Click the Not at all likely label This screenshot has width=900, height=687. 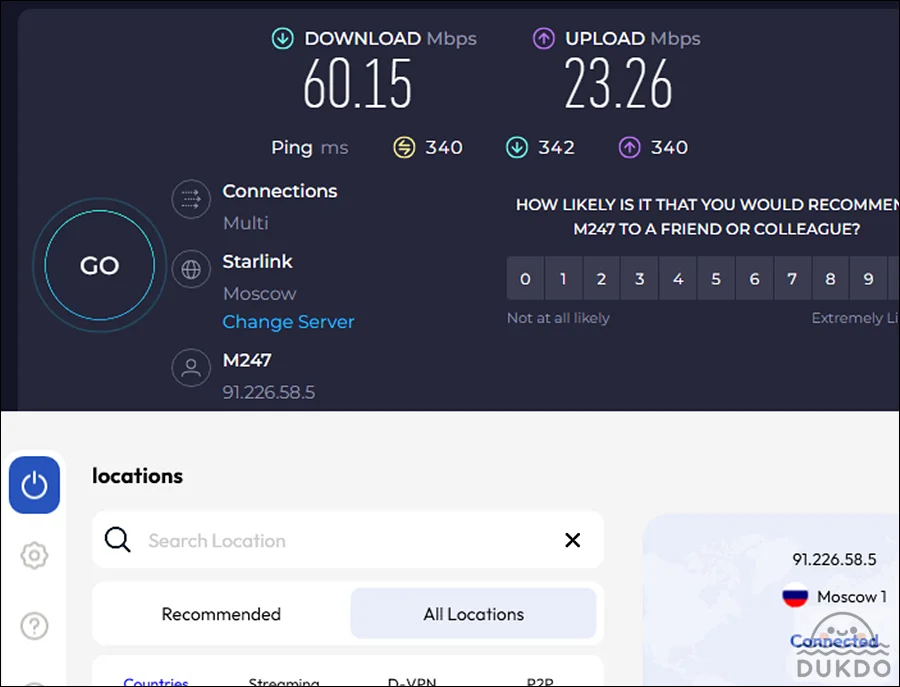point(558,318)
